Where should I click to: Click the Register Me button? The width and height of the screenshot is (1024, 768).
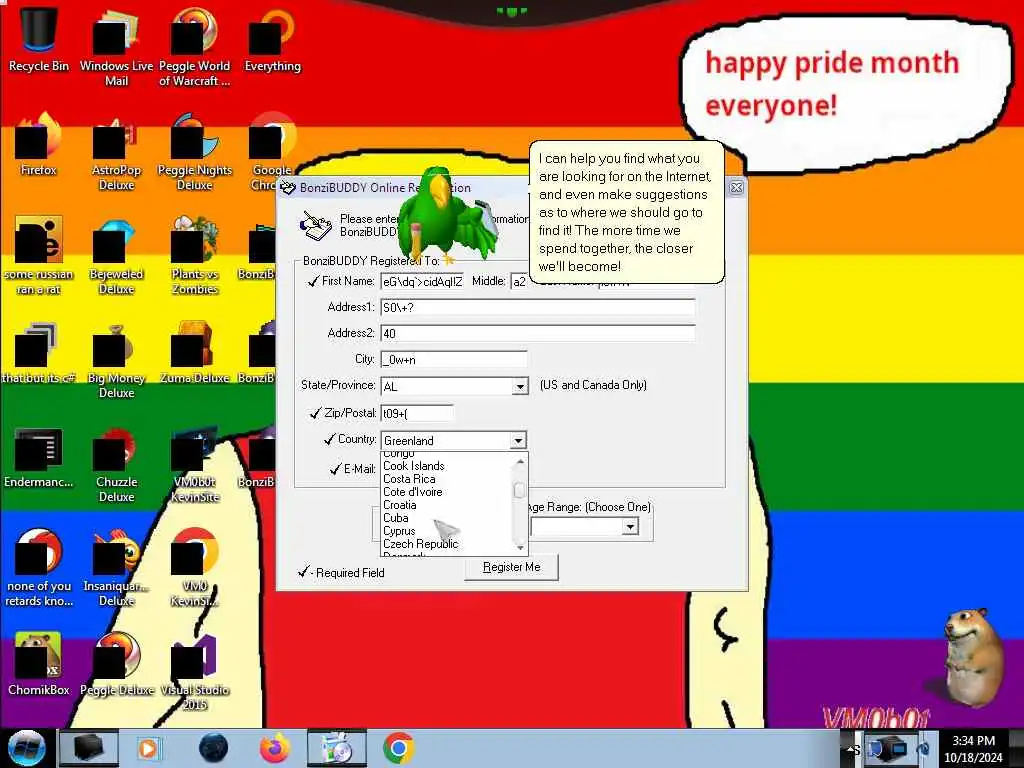[511, 567]
